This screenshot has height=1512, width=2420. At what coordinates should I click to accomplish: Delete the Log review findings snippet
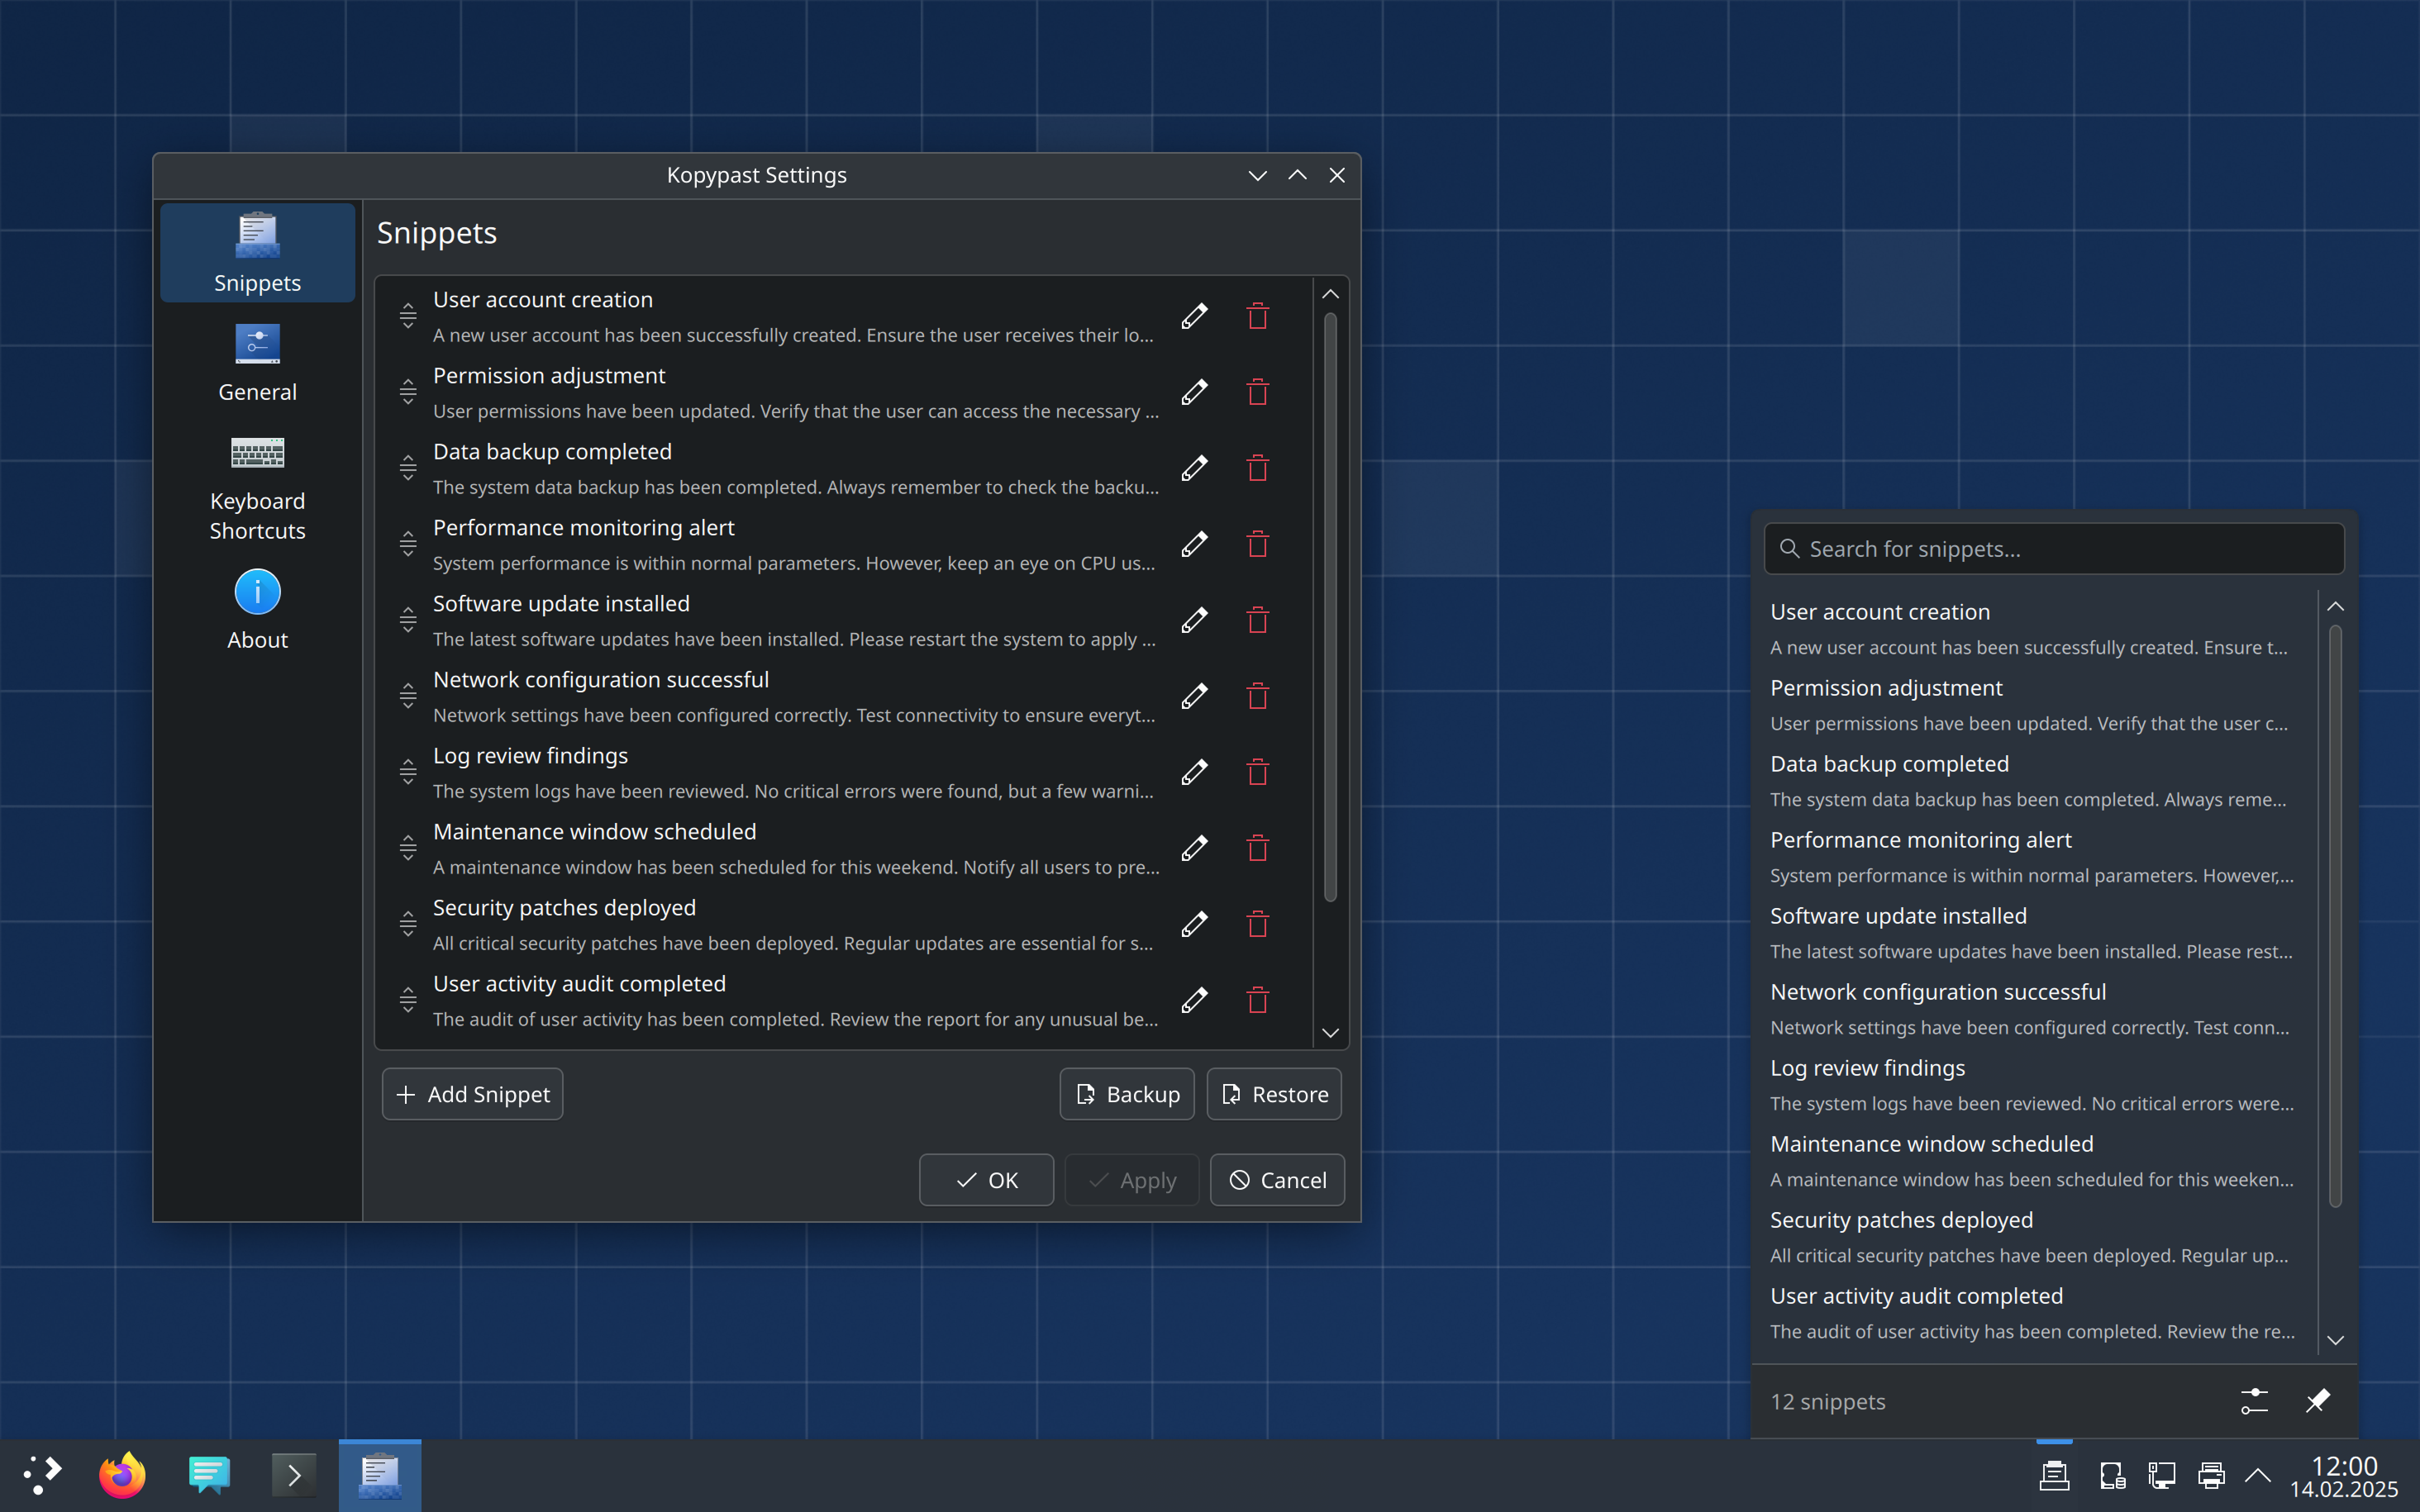click(1257, 772)
